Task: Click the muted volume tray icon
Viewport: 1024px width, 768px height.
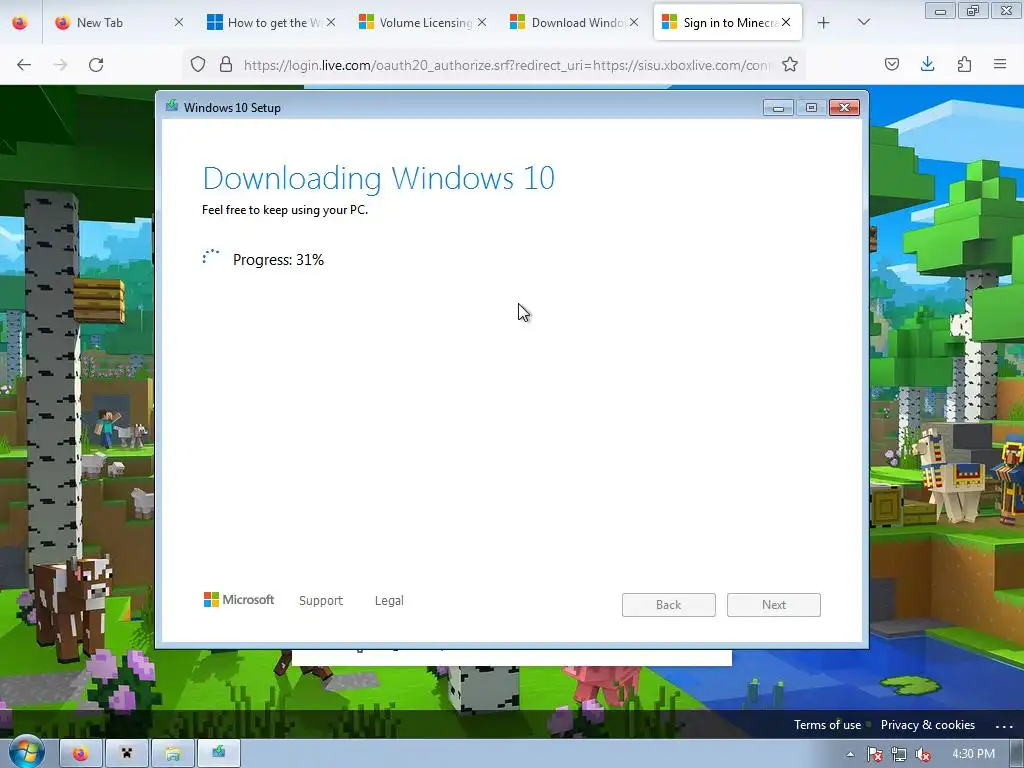Action: point(923,754)
